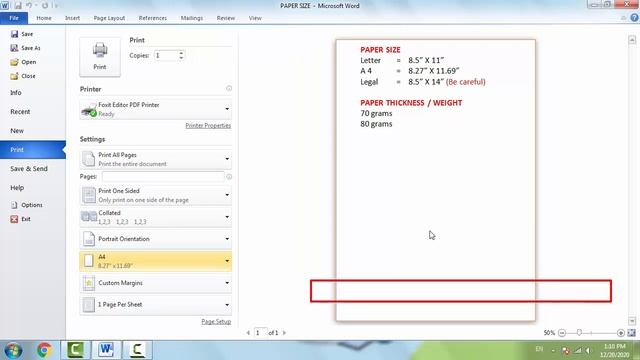This screenshot has width=640, height=360.
Task: Open Windows Start menu
Action: 13,350
